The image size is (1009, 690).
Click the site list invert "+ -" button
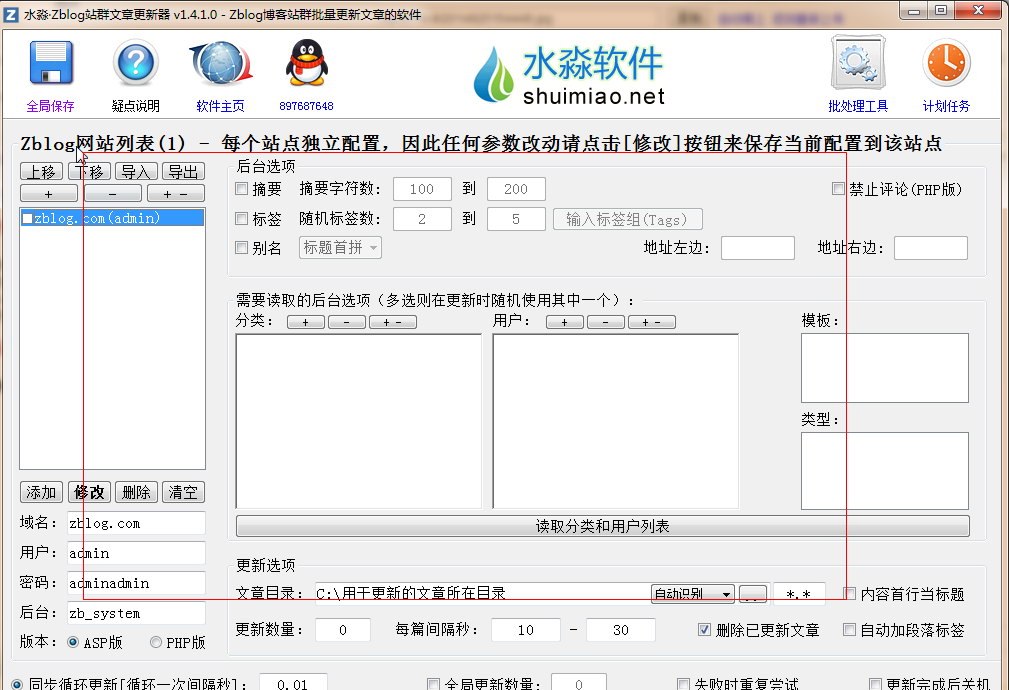176,194
